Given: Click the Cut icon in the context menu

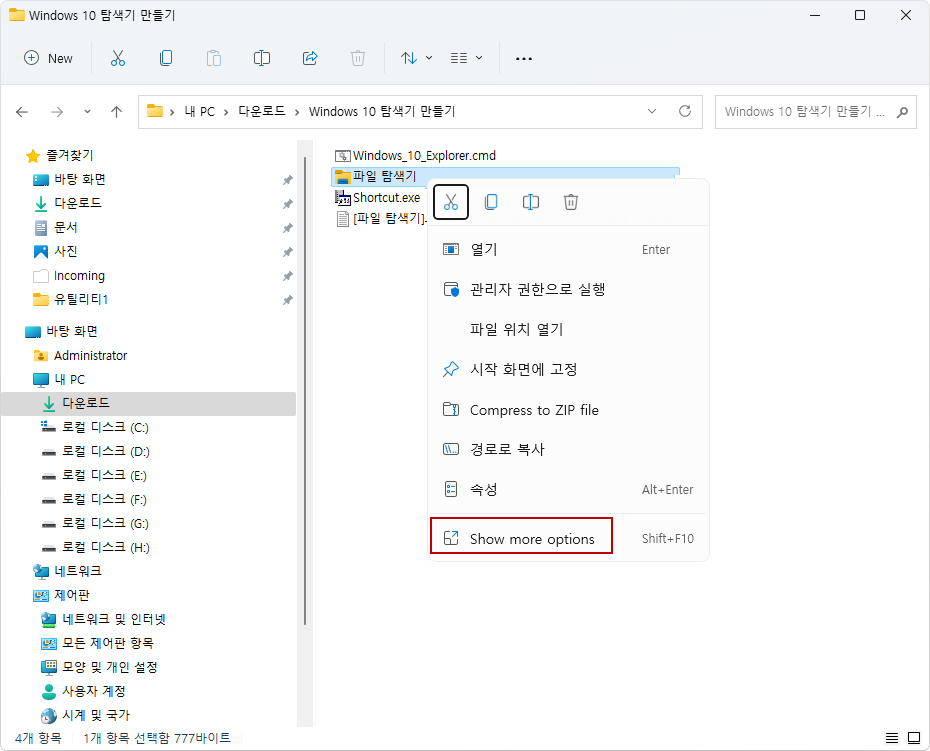Looking at the screenshot, I should click(451, 202).
